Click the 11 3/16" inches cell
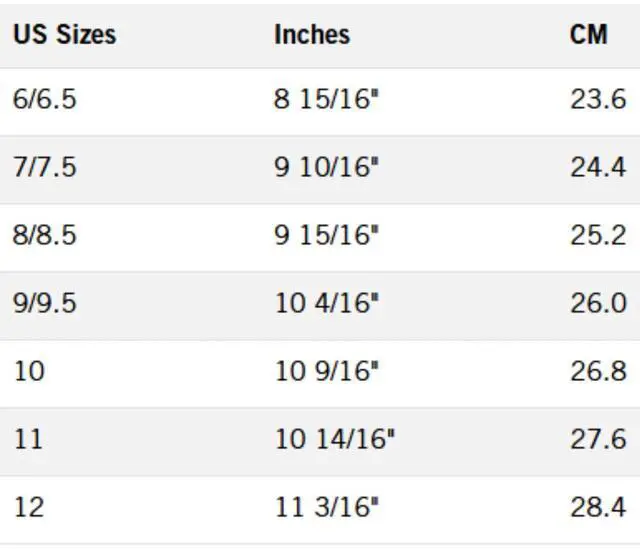Viewport: 640px width, 549px height. coord(327,507)
